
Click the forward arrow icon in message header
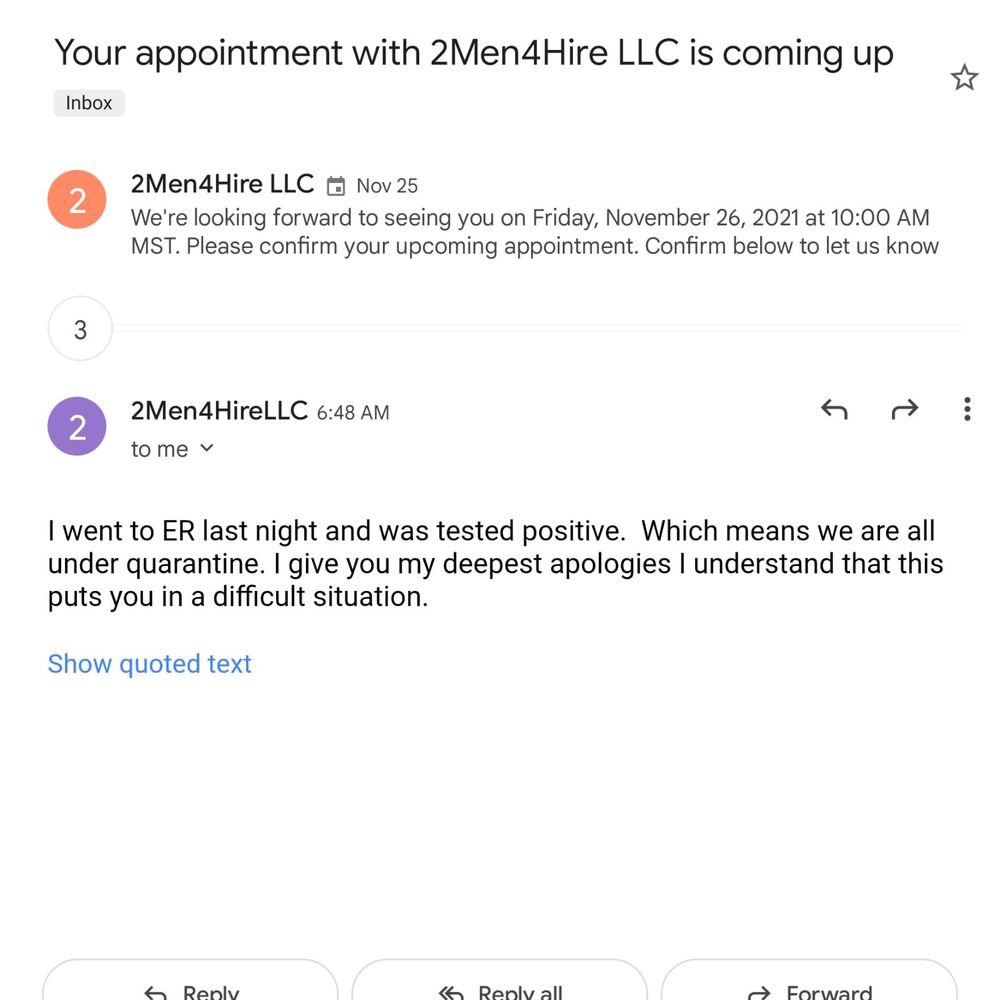[x=904, y=409]
